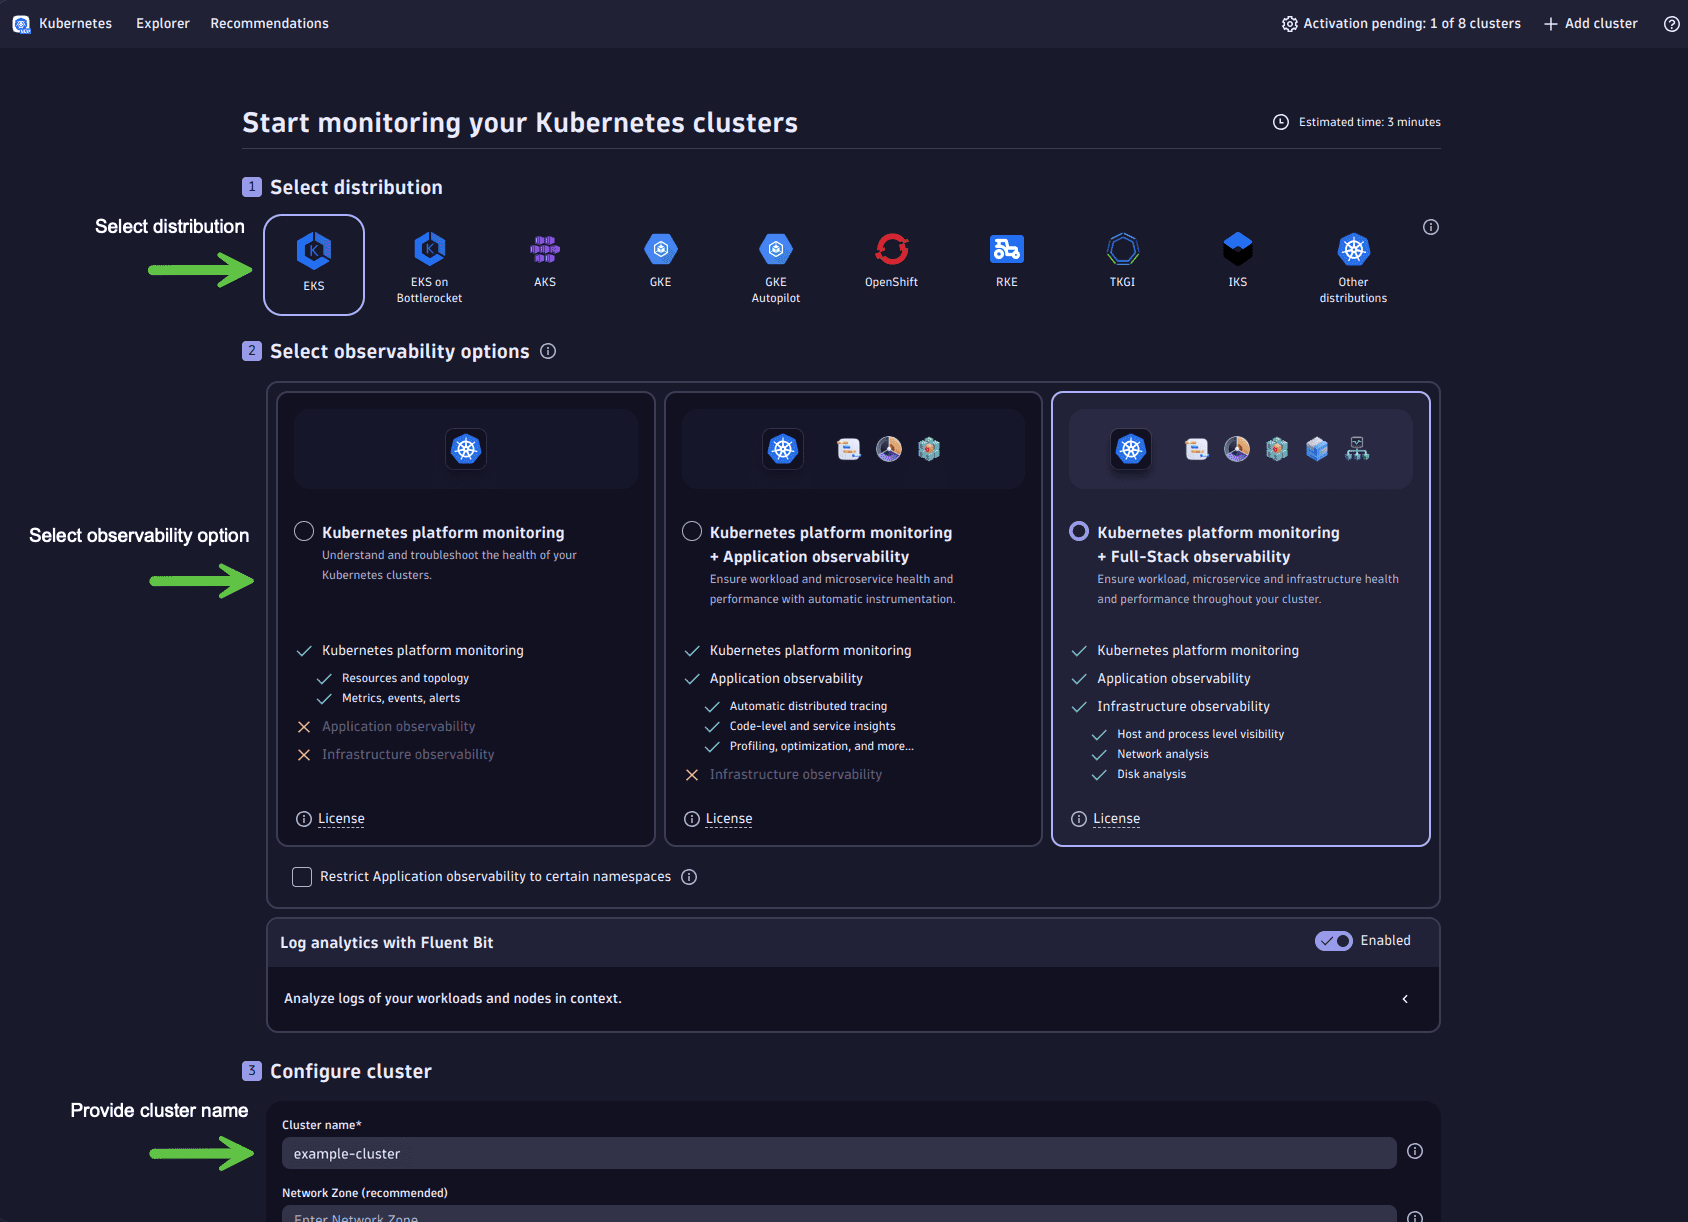The width and height of the screenshot is (1688, 1222).
Task: Select Other distributions icon
Action: (x=1354, y=249)
